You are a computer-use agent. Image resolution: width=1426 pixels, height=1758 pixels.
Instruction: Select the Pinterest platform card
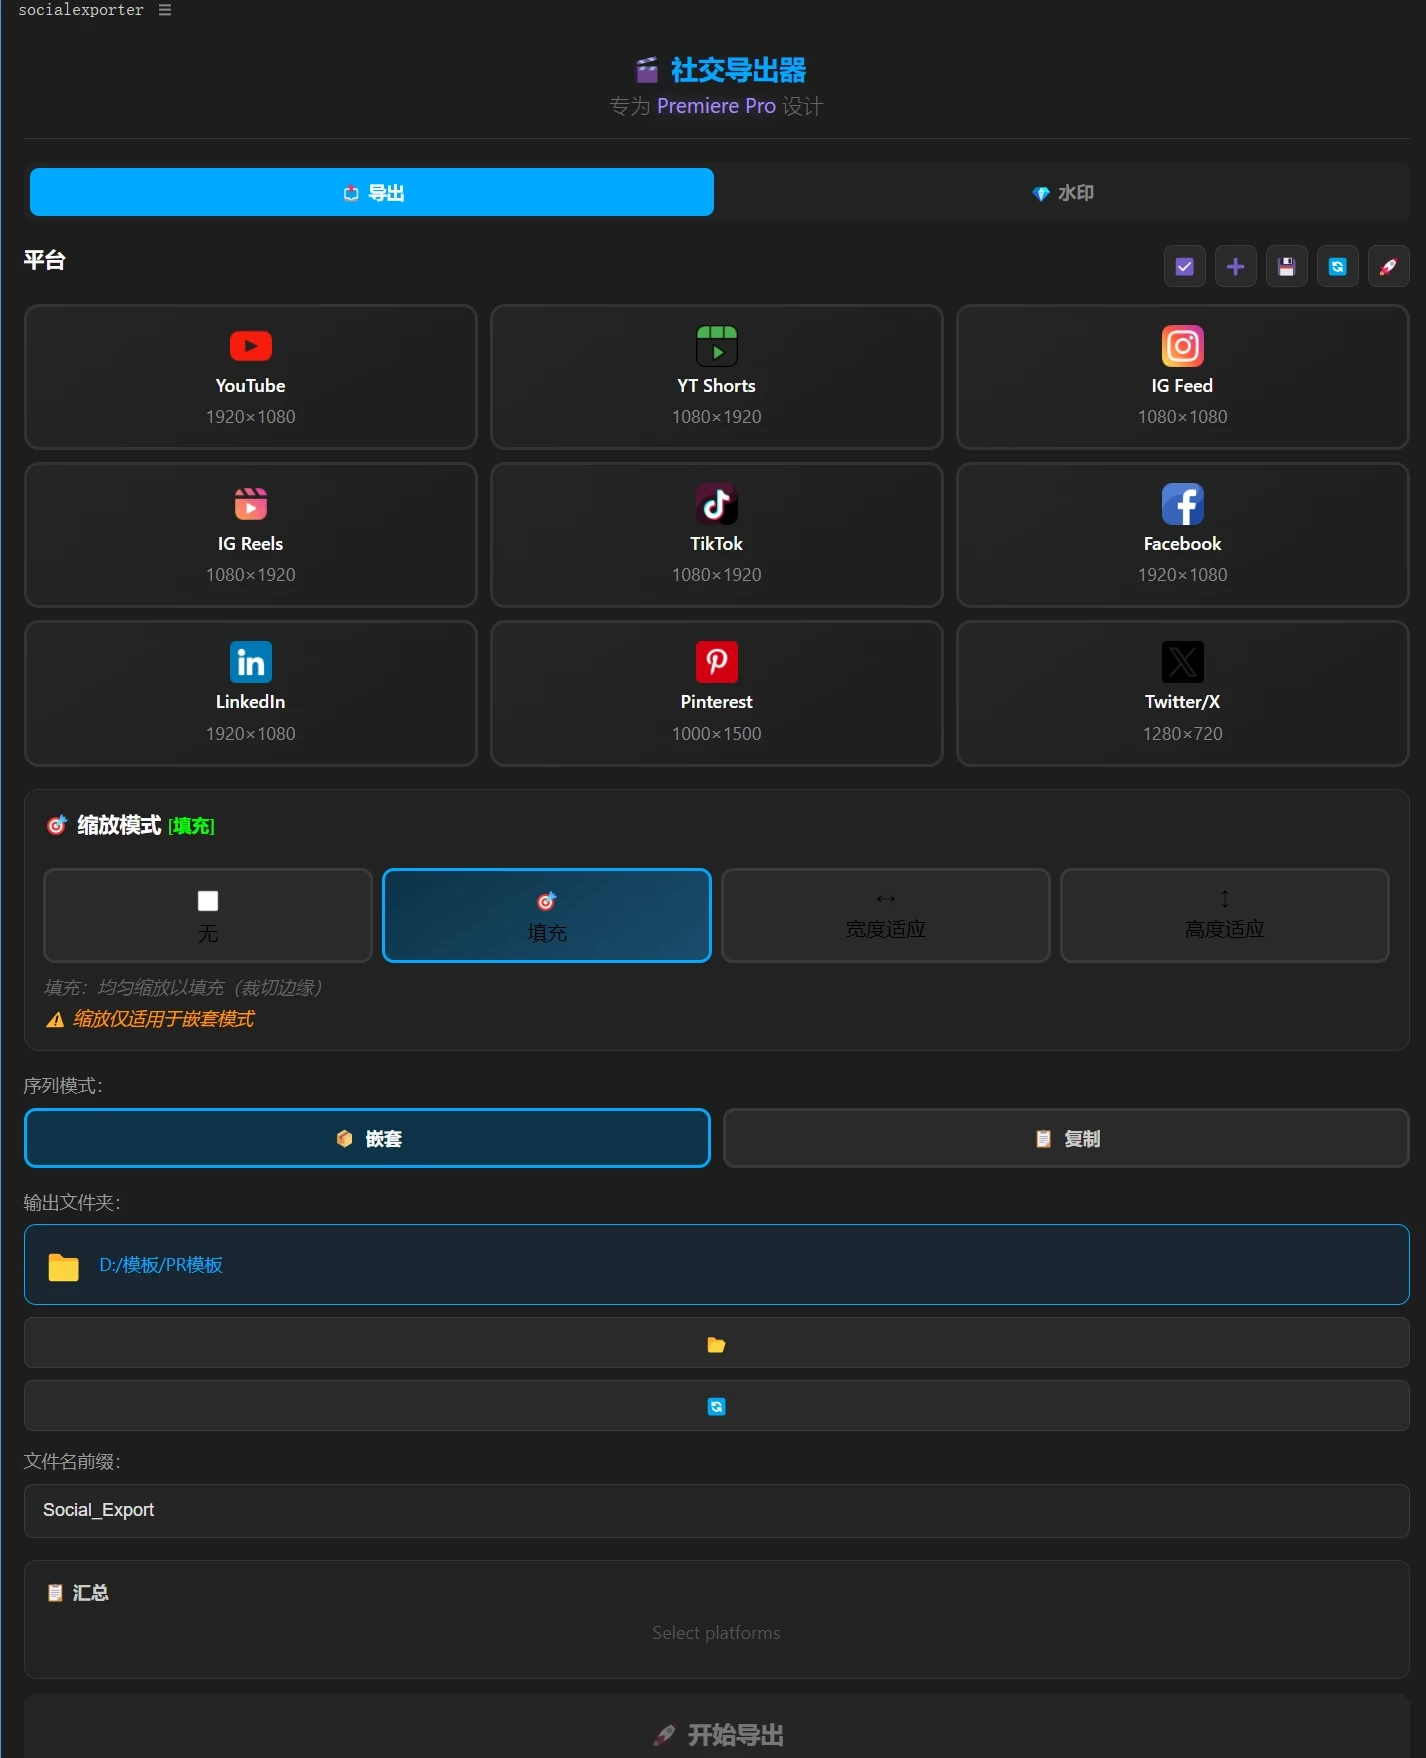click(x=717, y=693)
